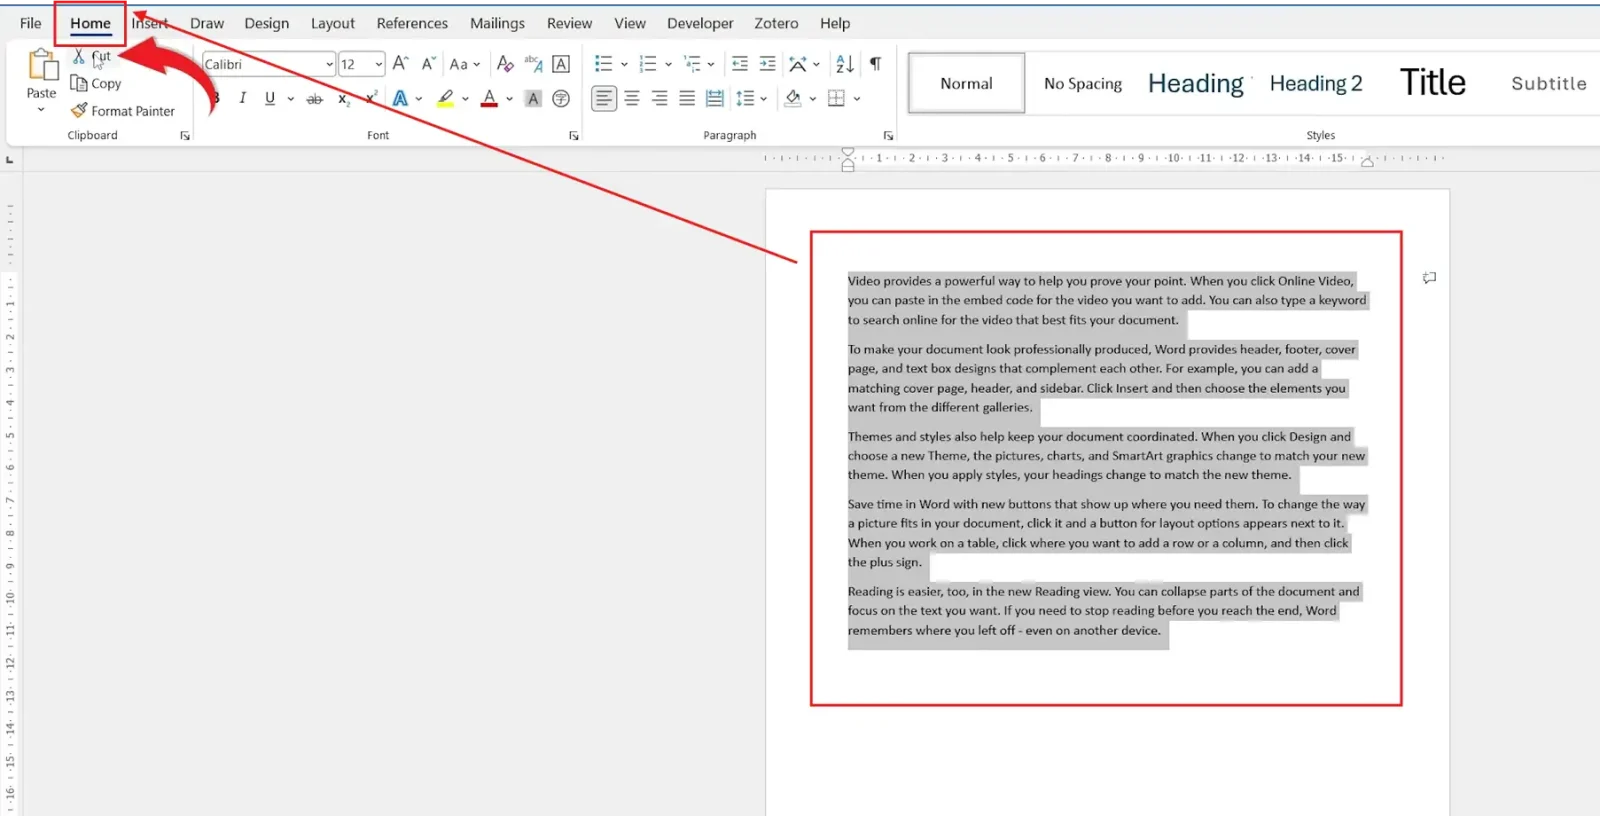
Task: Toggle show/hide paragraph marks
Action: [x=875, y=64]
